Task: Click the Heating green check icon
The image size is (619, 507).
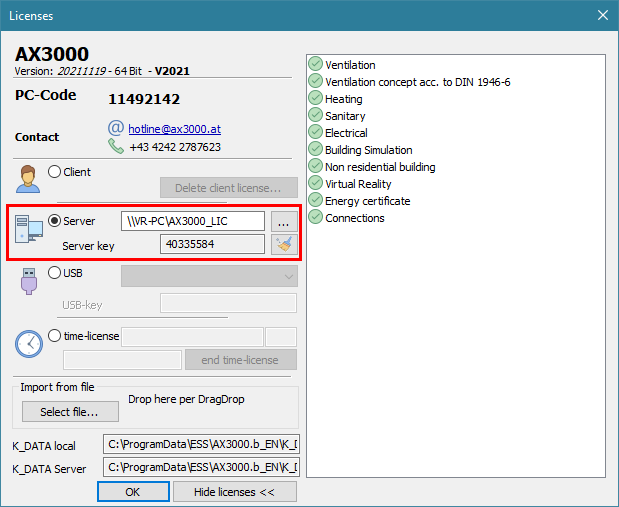Action: point(315,98)
